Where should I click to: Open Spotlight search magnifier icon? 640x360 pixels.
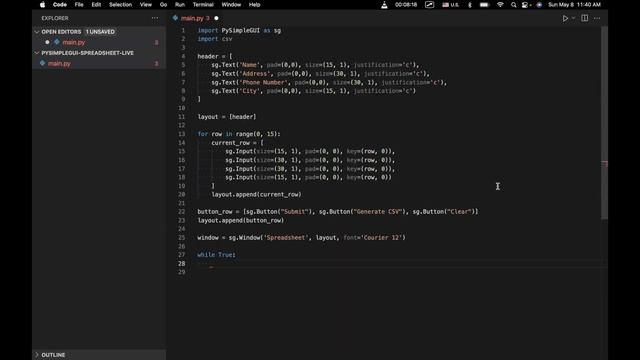[513, 5]
